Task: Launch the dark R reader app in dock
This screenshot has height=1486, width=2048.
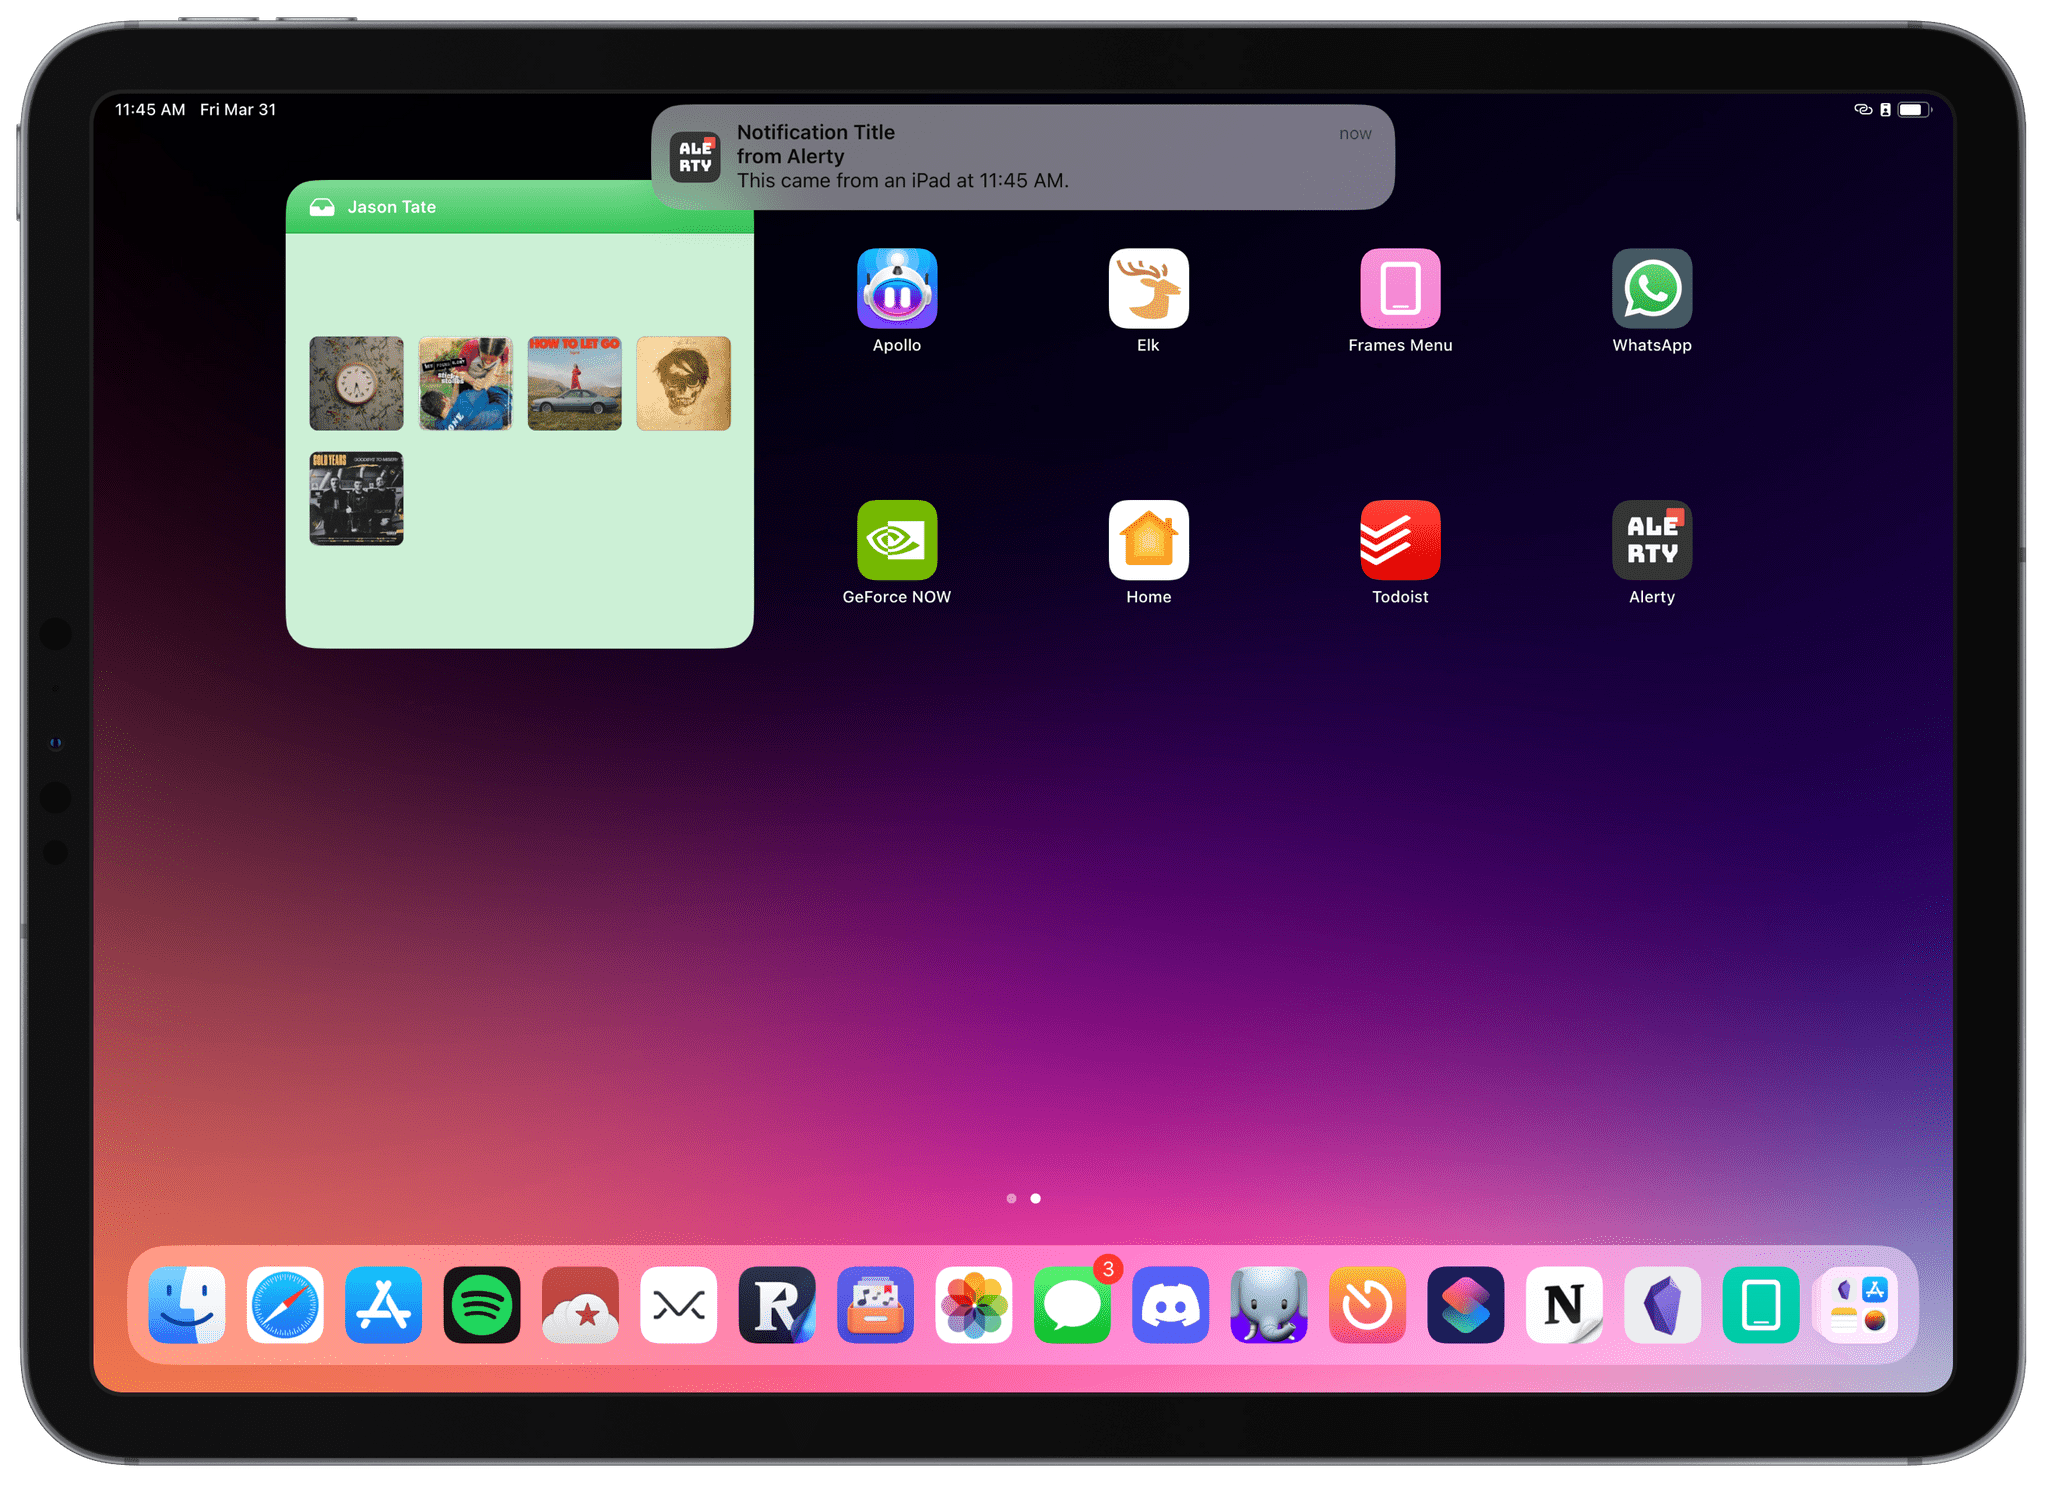Action: tap(777, 1305)
